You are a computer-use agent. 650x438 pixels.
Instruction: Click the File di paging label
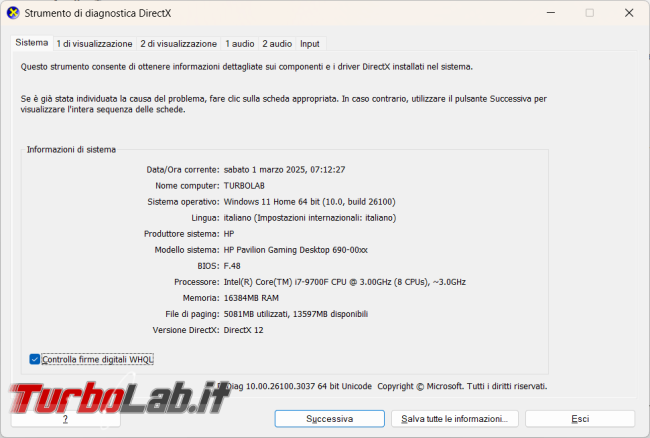192,314
